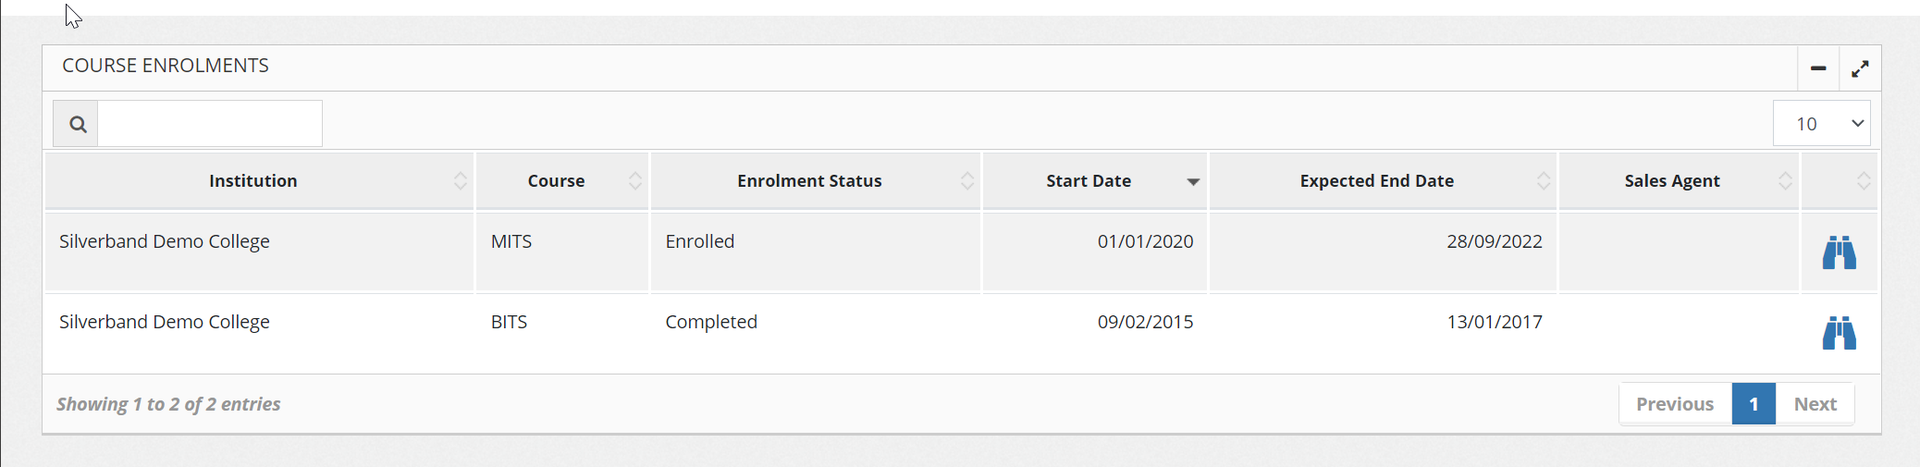Go to the Next page
The height and width of the screenshot is (467, 1920).
coord(1814,404)
